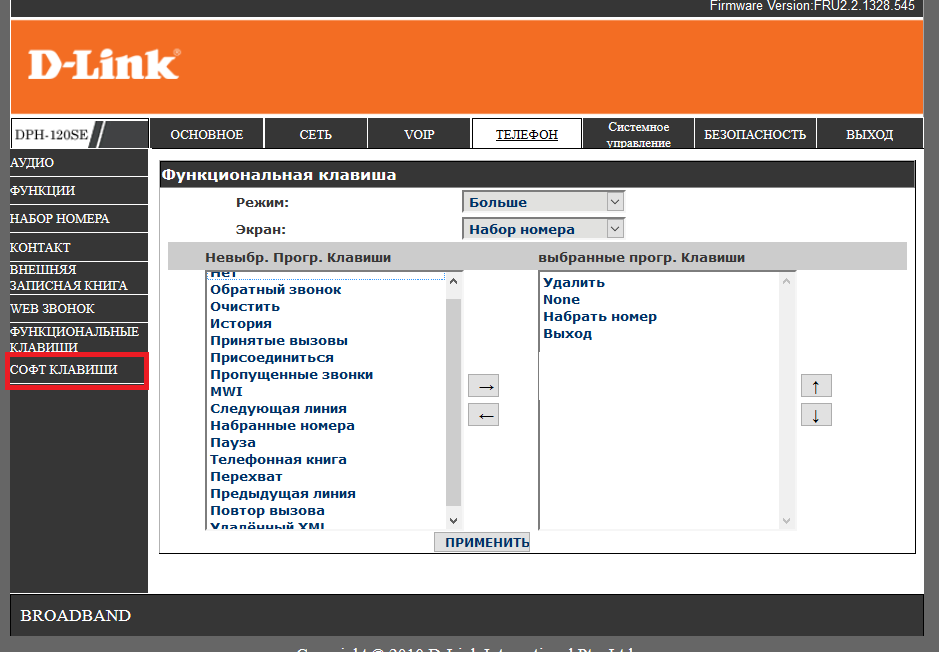Image resolution: width=939 pixels, height=652 pixels.
Task: Click the D-Link logo
Action: (x=104, y=65)
